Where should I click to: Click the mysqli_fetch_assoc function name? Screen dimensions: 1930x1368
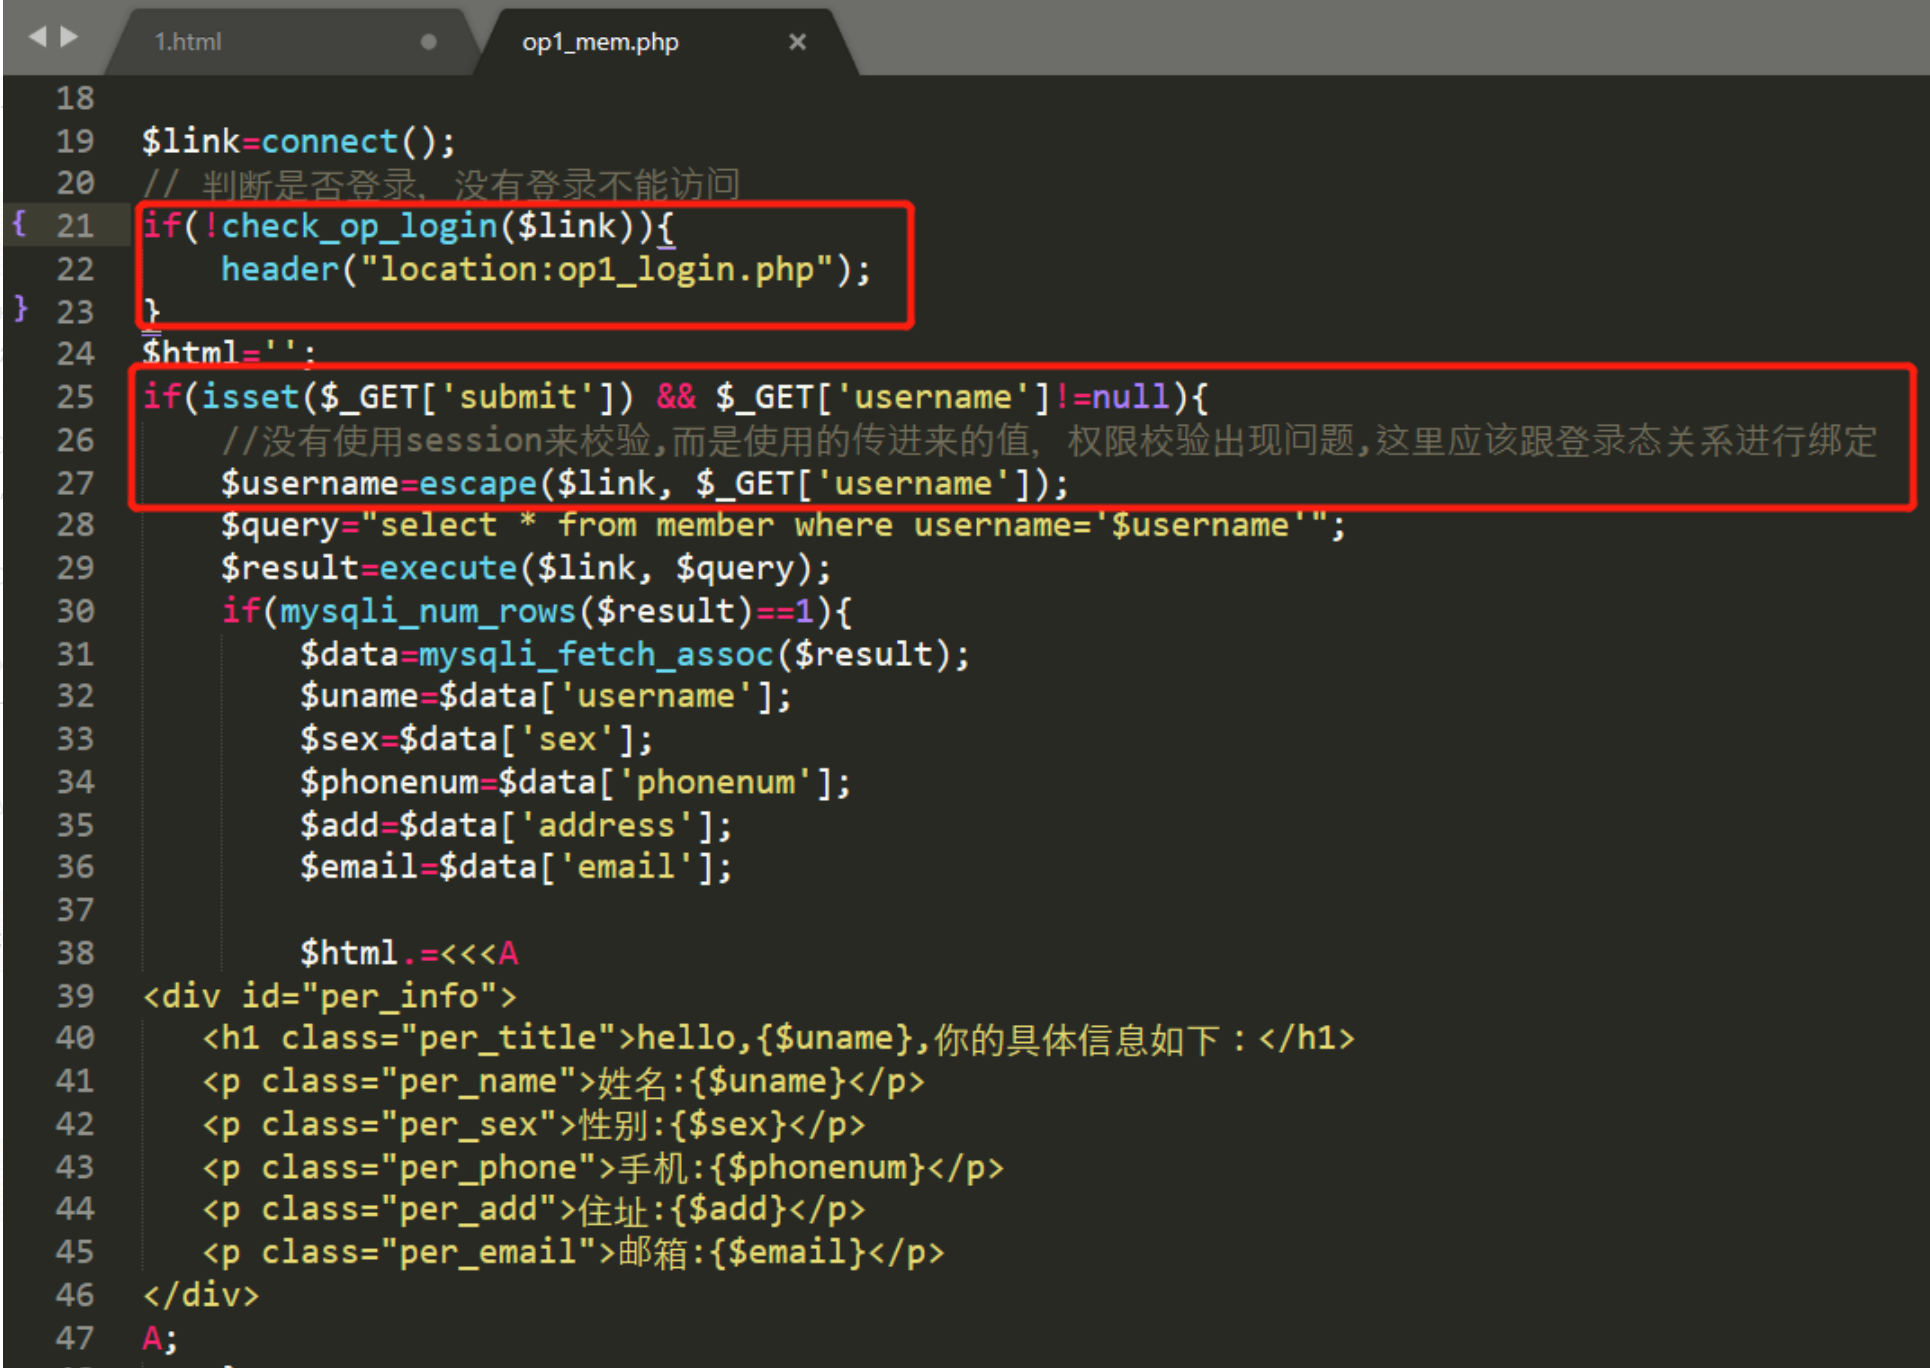tap(595, 655)
